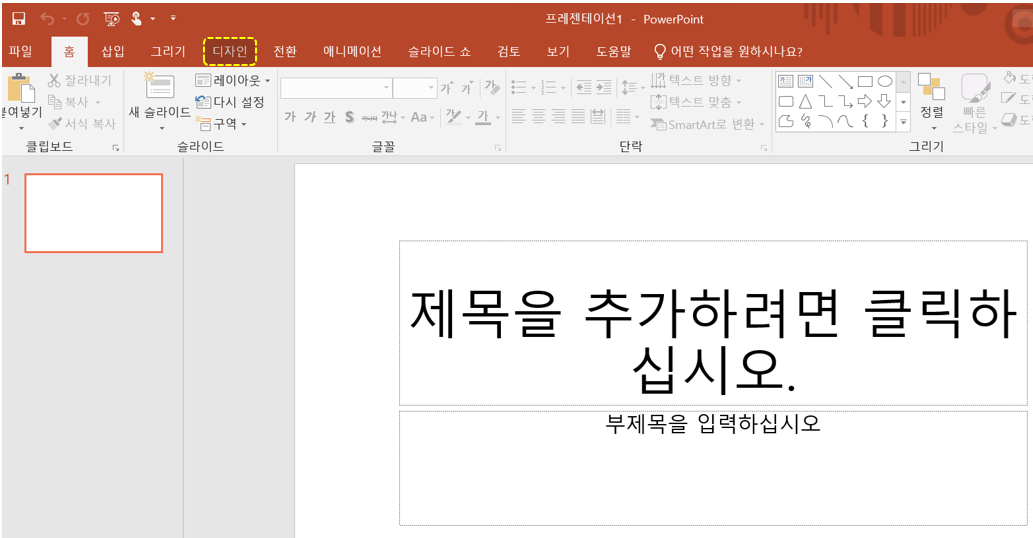The image size is (1033, 538).
Task: Click the Redo icon in the title bar
Action: coord(82,18)
